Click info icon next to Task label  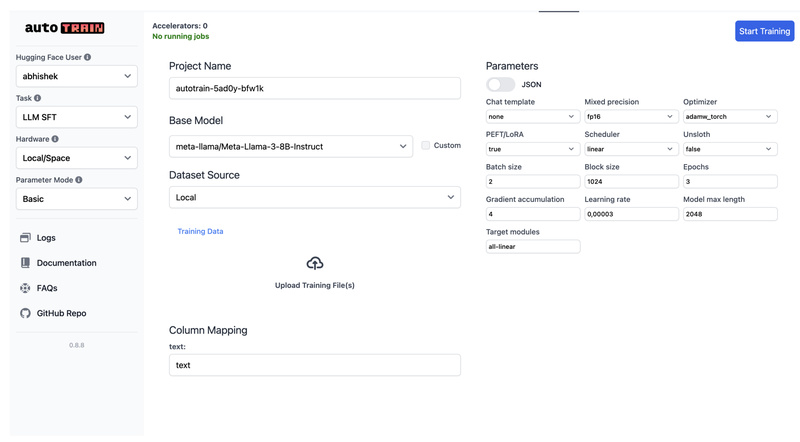click(x=38, y=98)
